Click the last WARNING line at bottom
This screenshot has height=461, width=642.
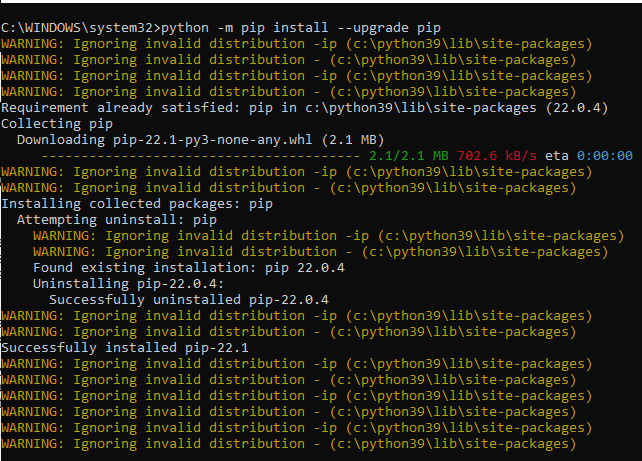point(289,444)
